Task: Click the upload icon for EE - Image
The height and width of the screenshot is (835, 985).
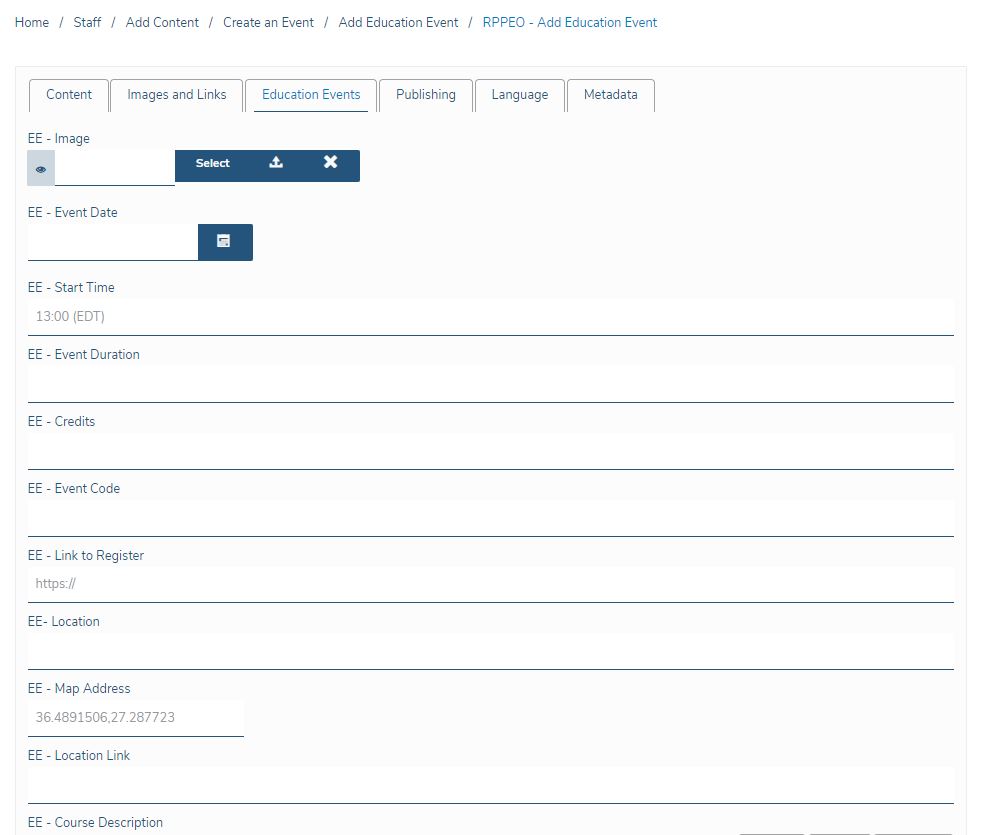Action: click(x=276, y=163)
